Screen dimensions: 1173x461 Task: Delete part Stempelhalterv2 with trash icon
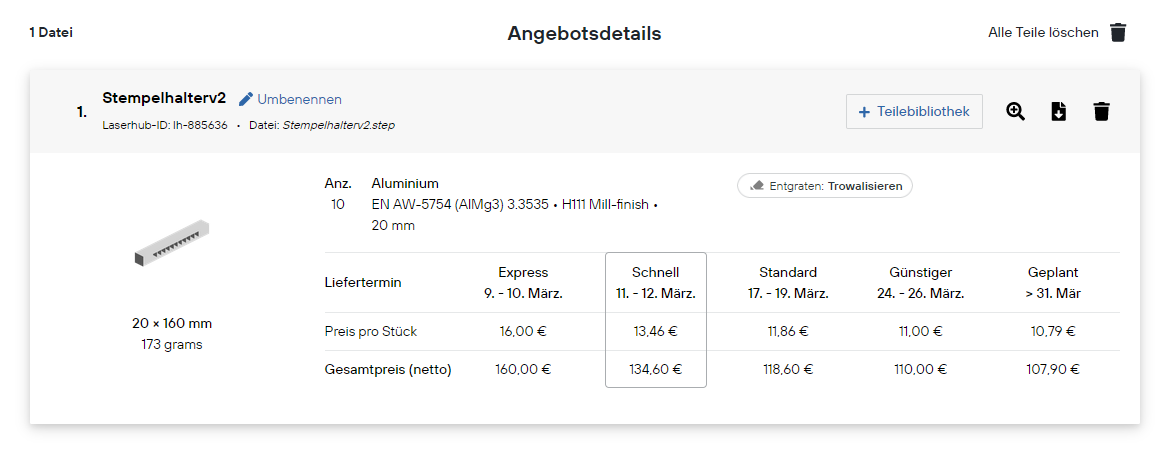pos(1101,112)
